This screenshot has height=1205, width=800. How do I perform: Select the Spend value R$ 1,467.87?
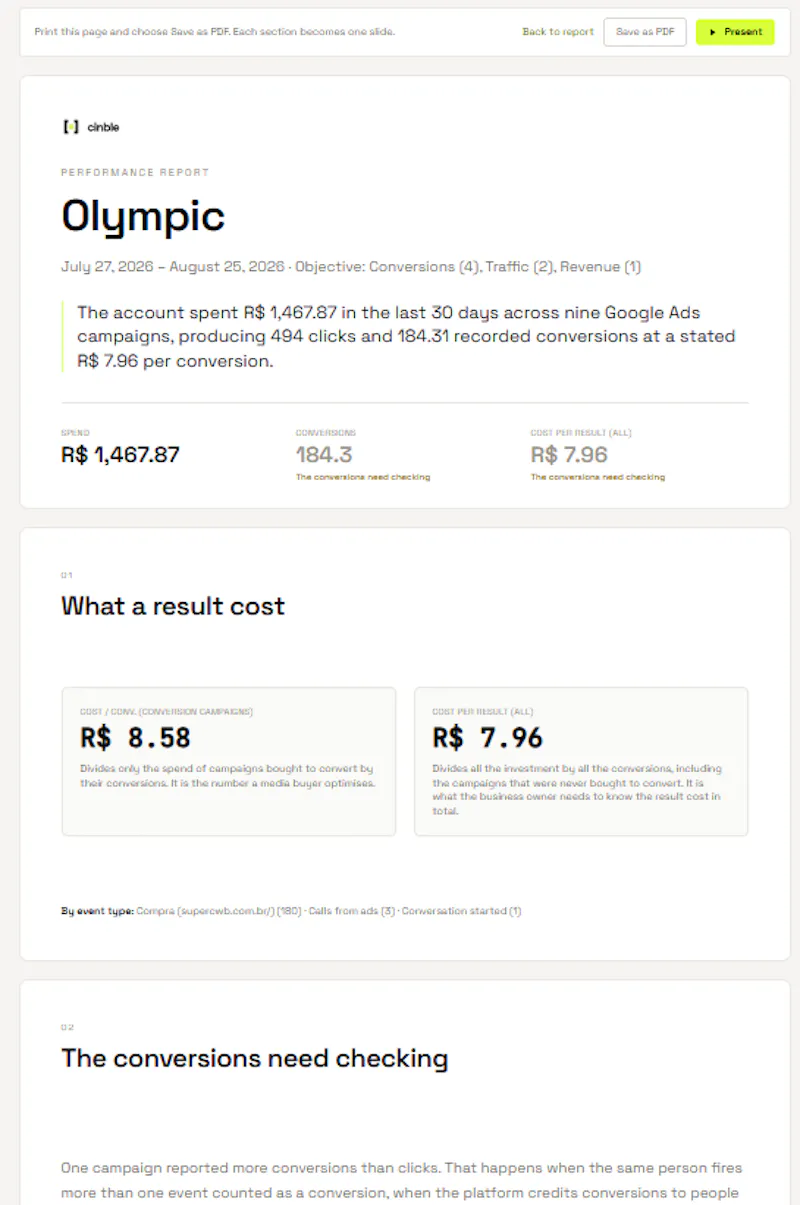pos(120,455)
